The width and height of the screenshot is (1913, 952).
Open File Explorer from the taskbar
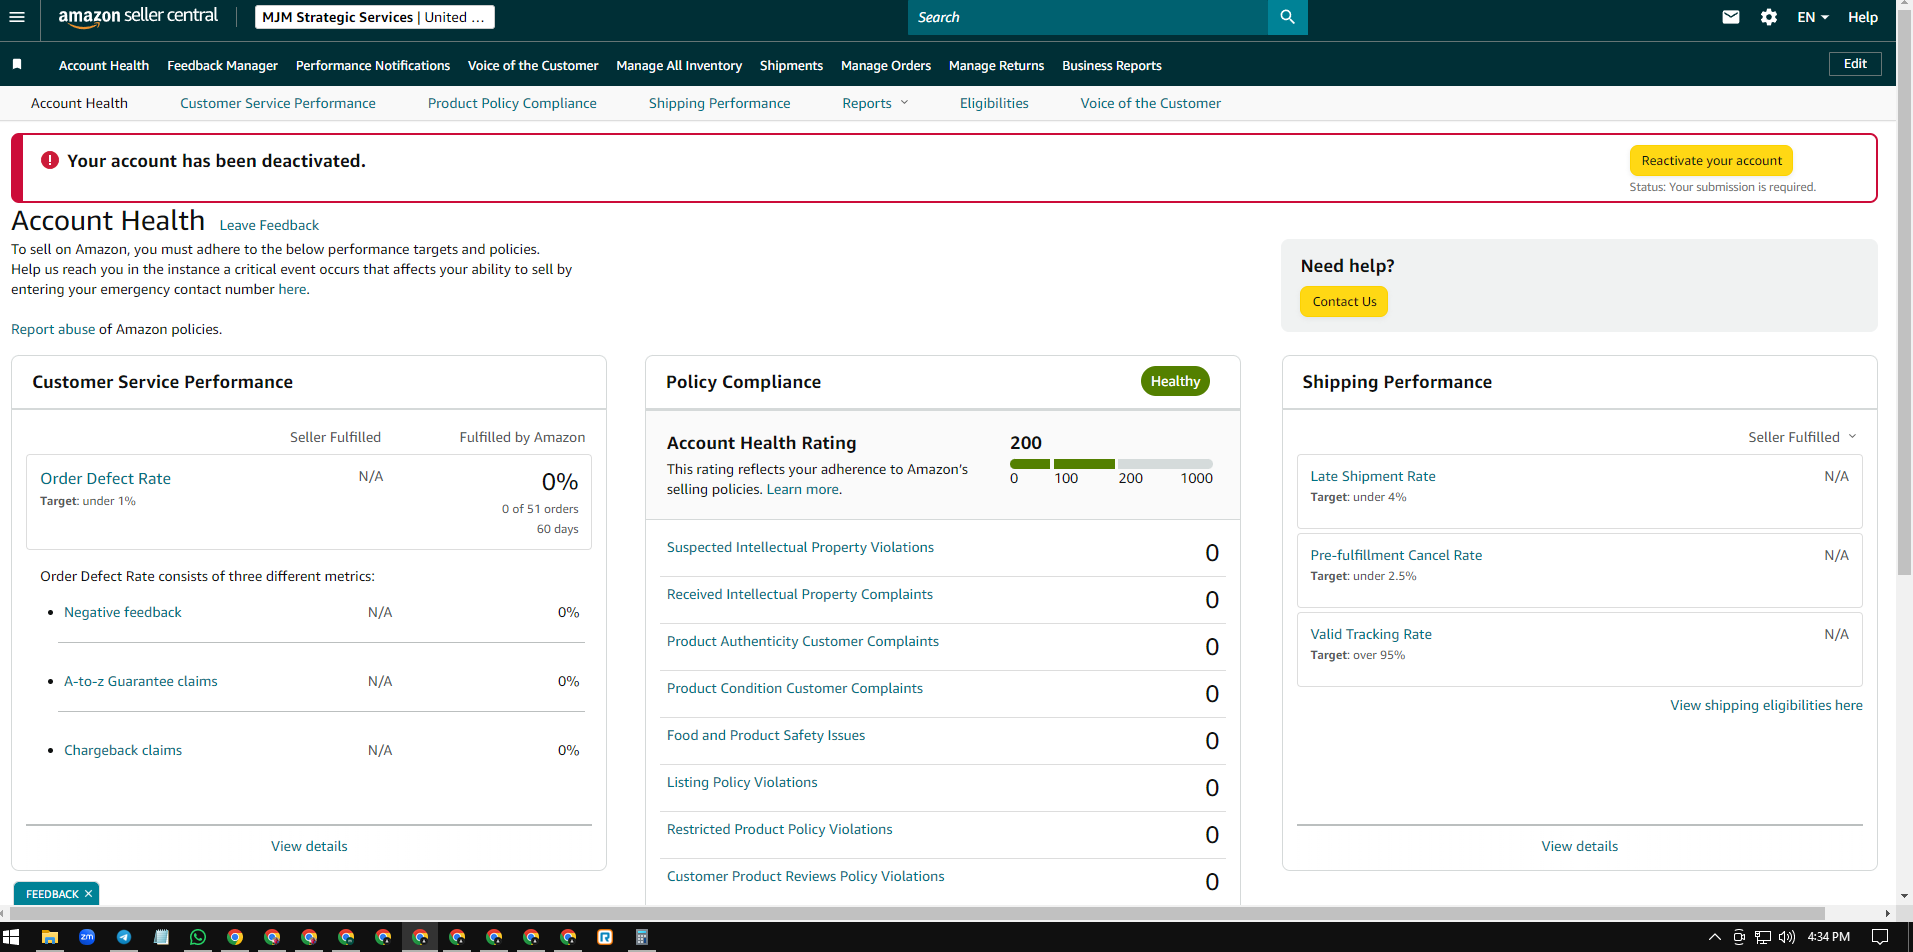coord(49,937)
